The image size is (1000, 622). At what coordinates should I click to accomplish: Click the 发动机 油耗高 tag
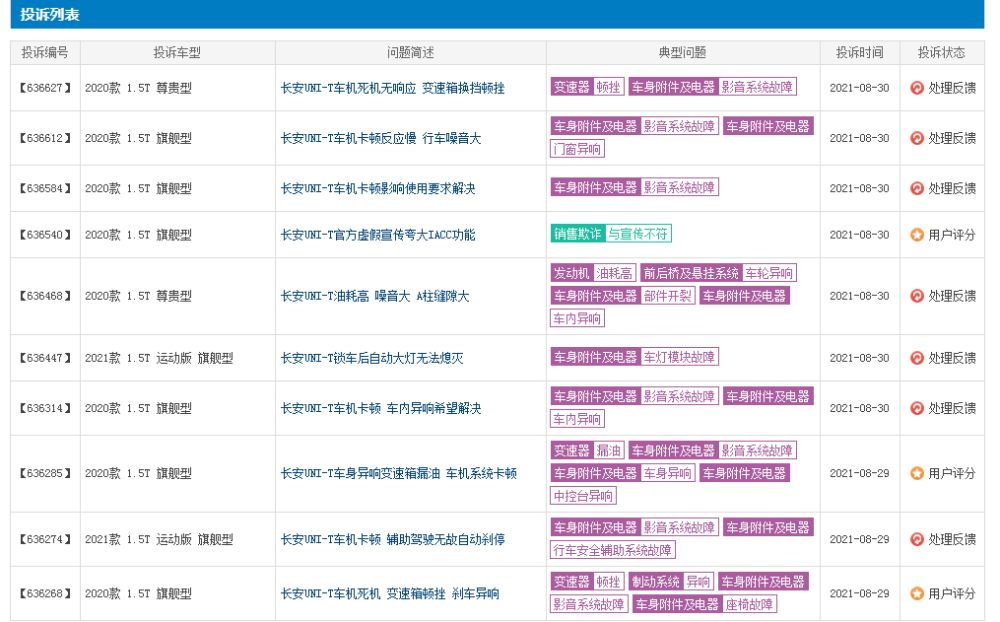pos(593,273)
